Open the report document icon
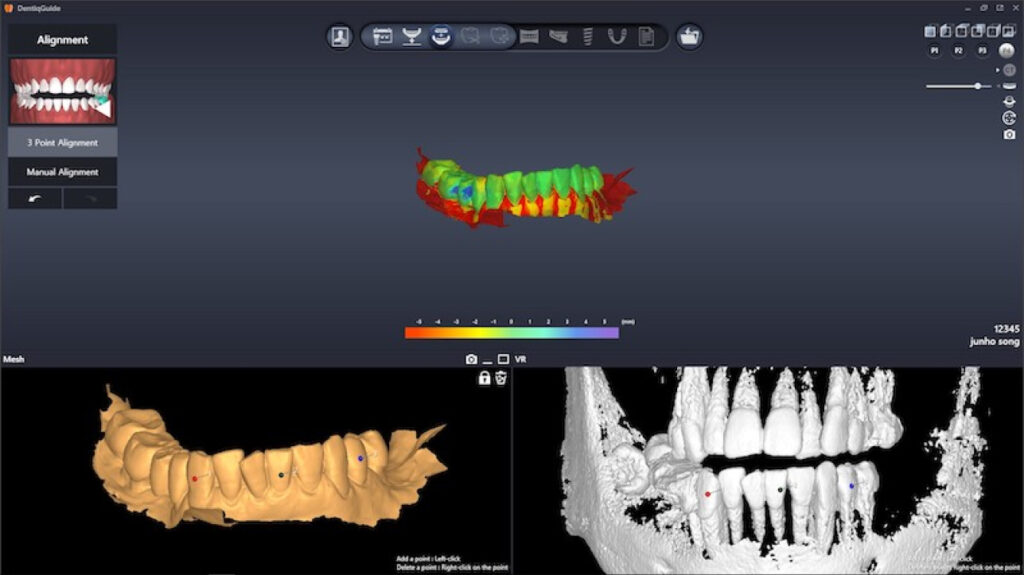 [647, 37]
